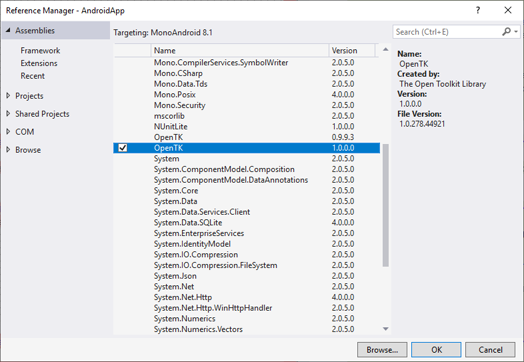Viewport: 524px width, 362px height.
Task: Select the System assembly row
Action: (246, 158)
